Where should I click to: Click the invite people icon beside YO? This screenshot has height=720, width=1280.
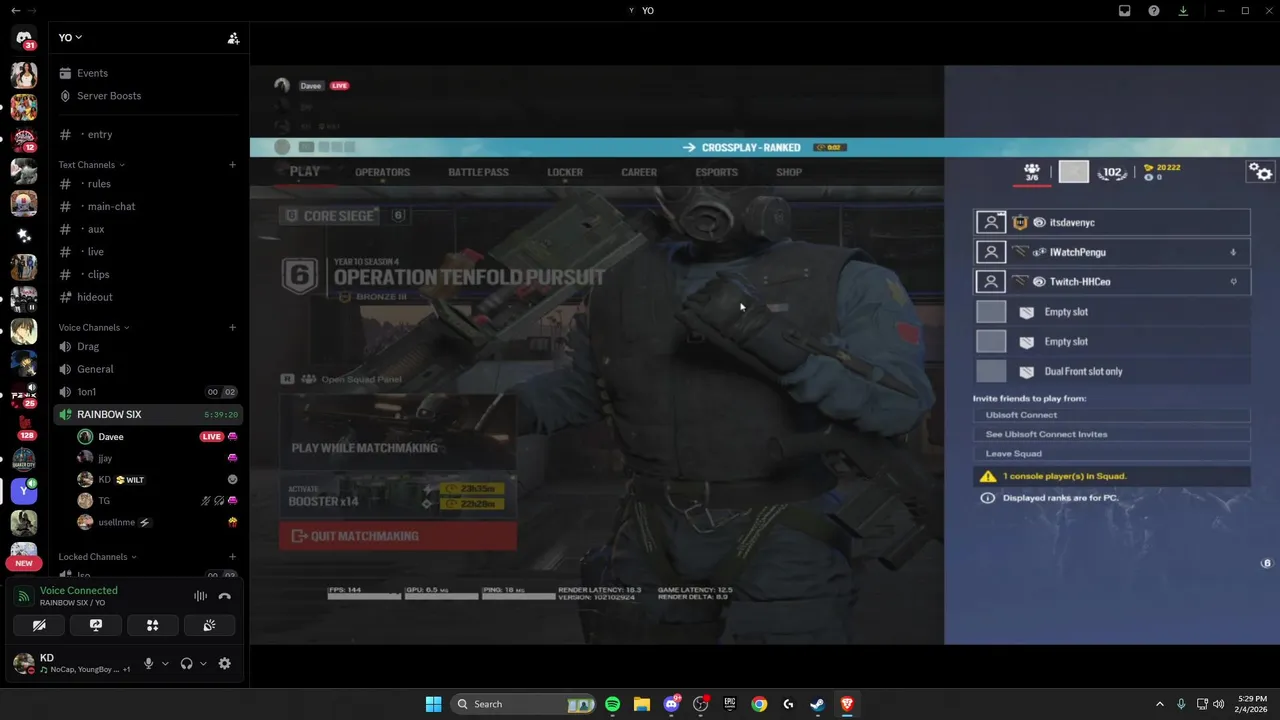[233, 38]
